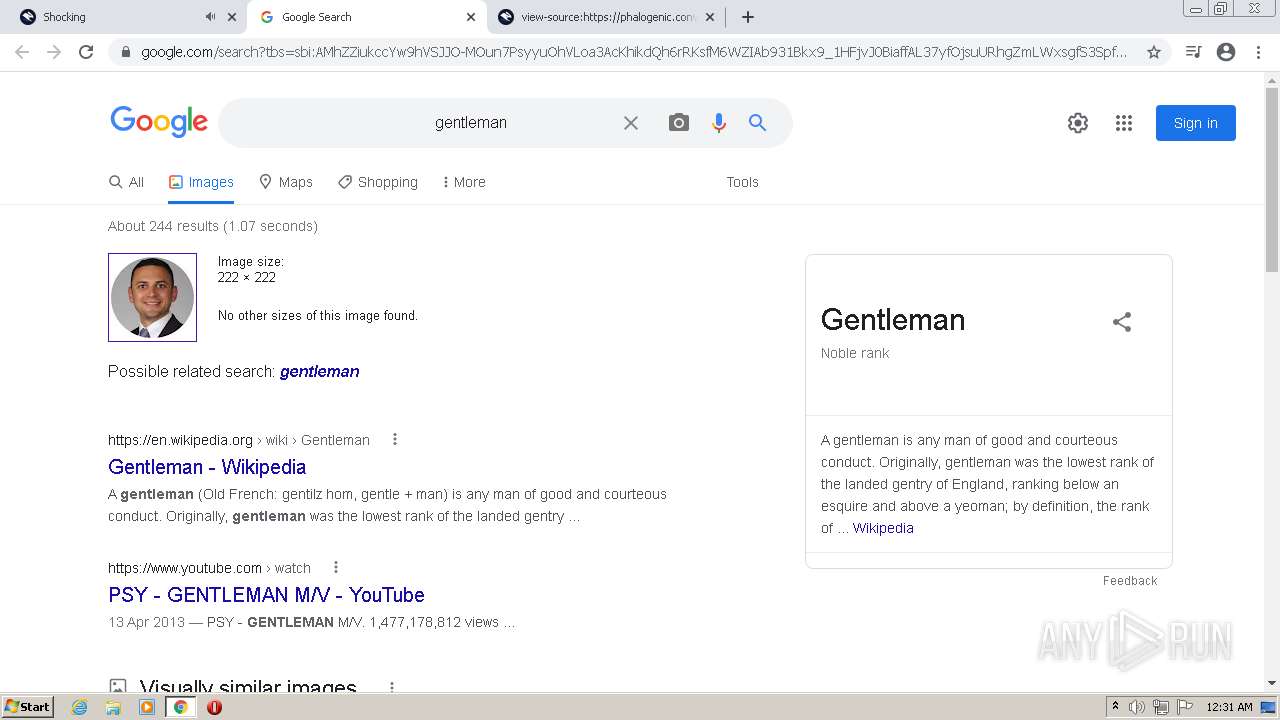Start voice search with microphone icon

point(719,123)
